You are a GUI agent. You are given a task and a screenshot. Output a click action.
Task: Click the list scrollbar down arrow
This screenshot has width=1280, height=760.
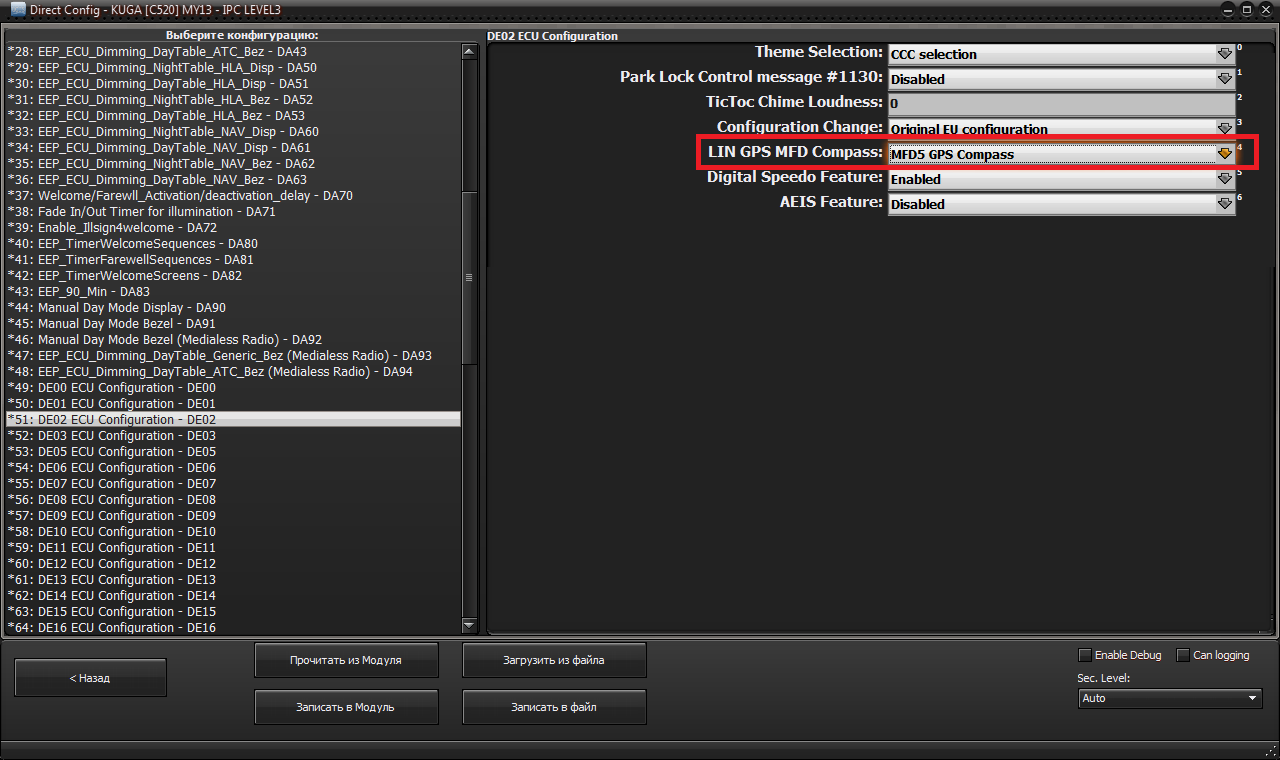469,625
